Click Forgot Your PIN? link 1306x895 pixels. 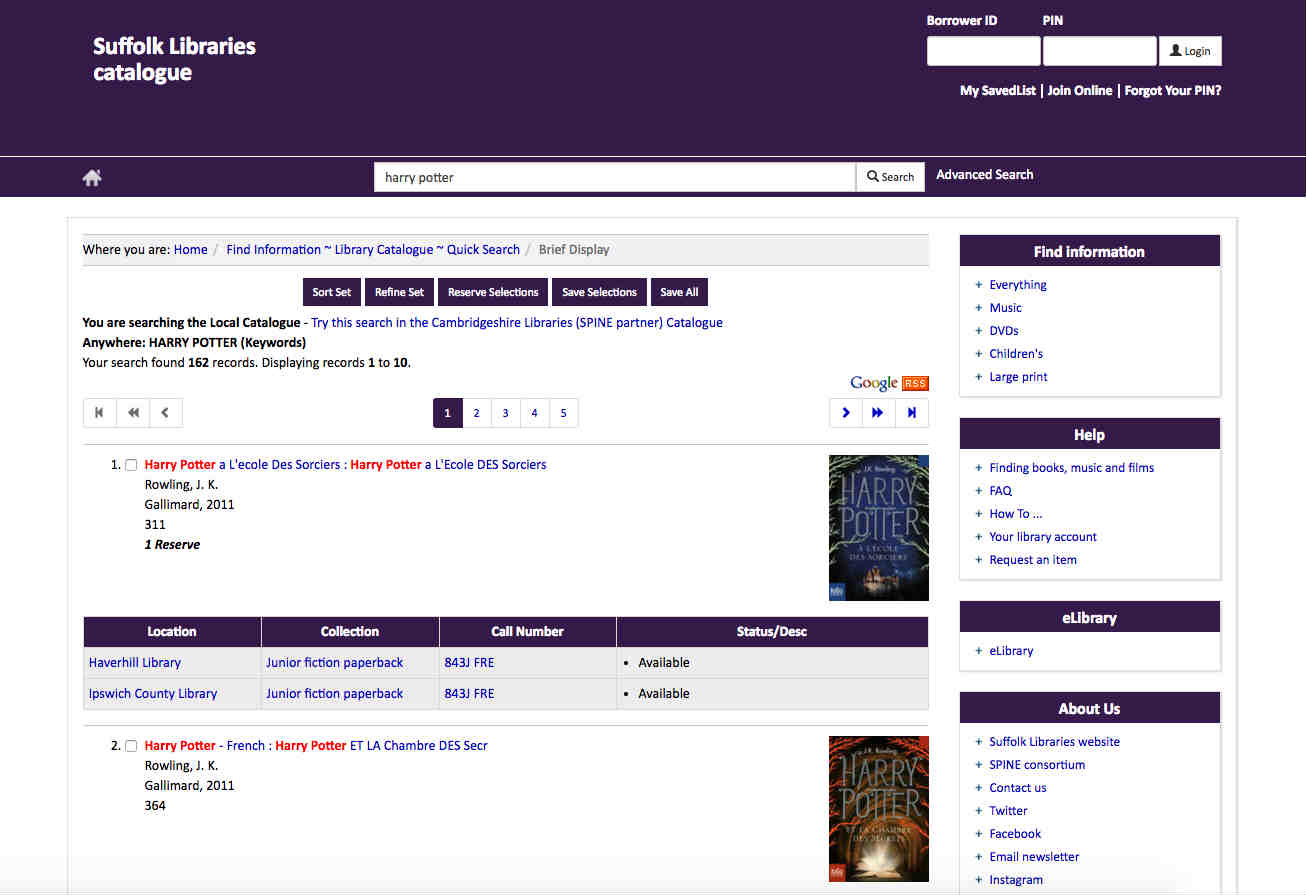[1173, 91]
